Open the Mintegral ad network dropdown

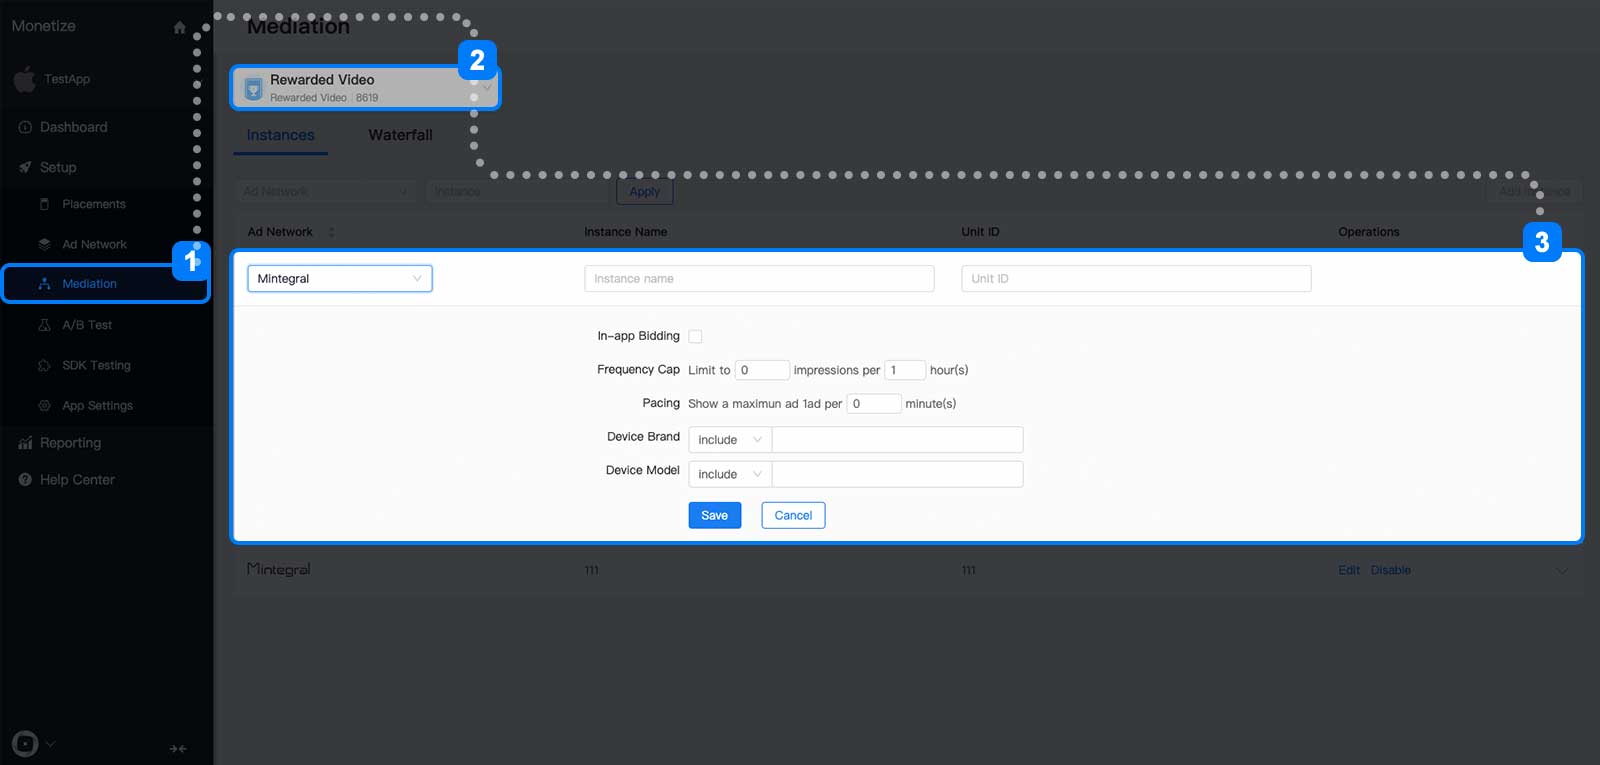click(340, 279)
